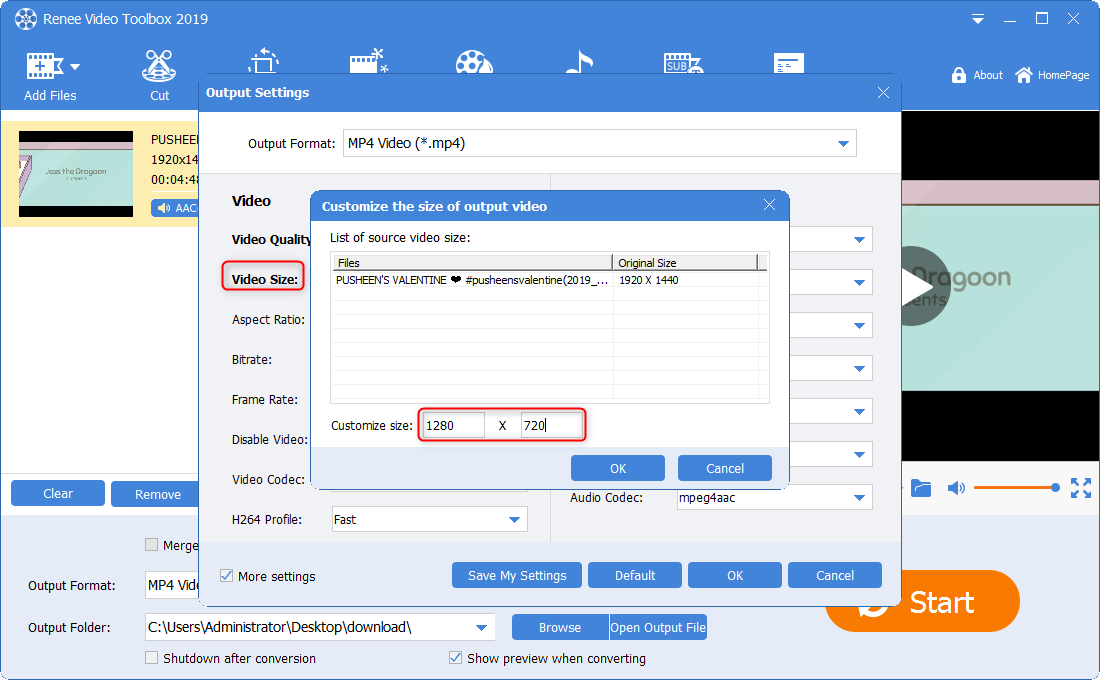Mute the preview volume speaker icon

(956, 488)
